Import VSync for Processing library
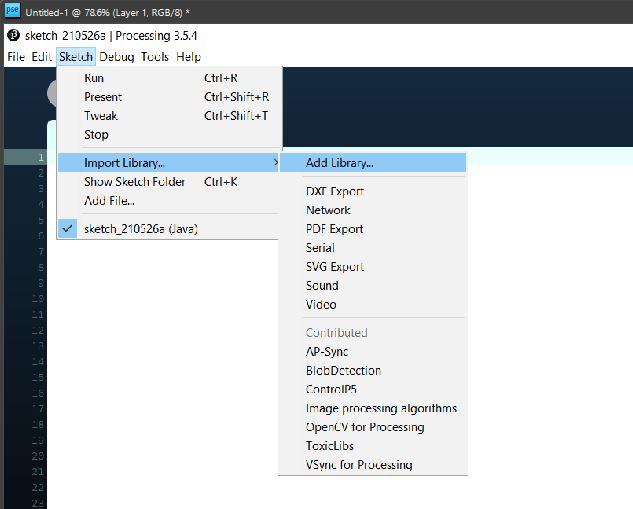Screen dimensions: 633x509 (373, 465)
